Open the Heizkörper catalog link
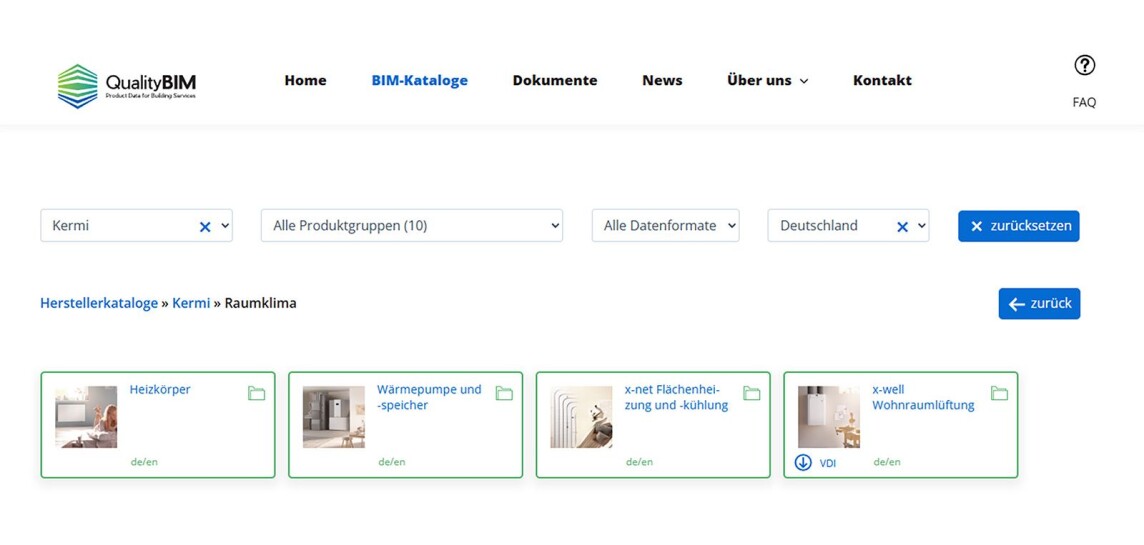The width and height of the screenshot is (1144, 545). pos(160,390)
